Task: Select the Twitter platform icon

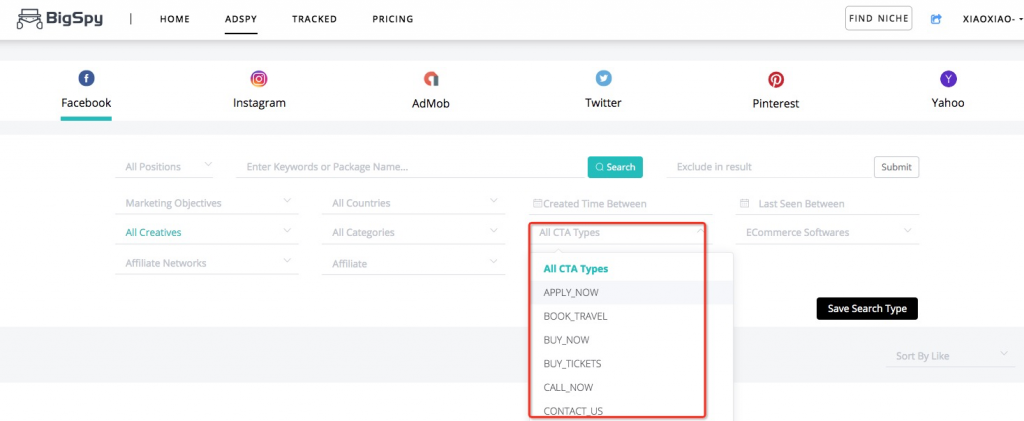Action: pyautogui.click(x=603, y=78)
